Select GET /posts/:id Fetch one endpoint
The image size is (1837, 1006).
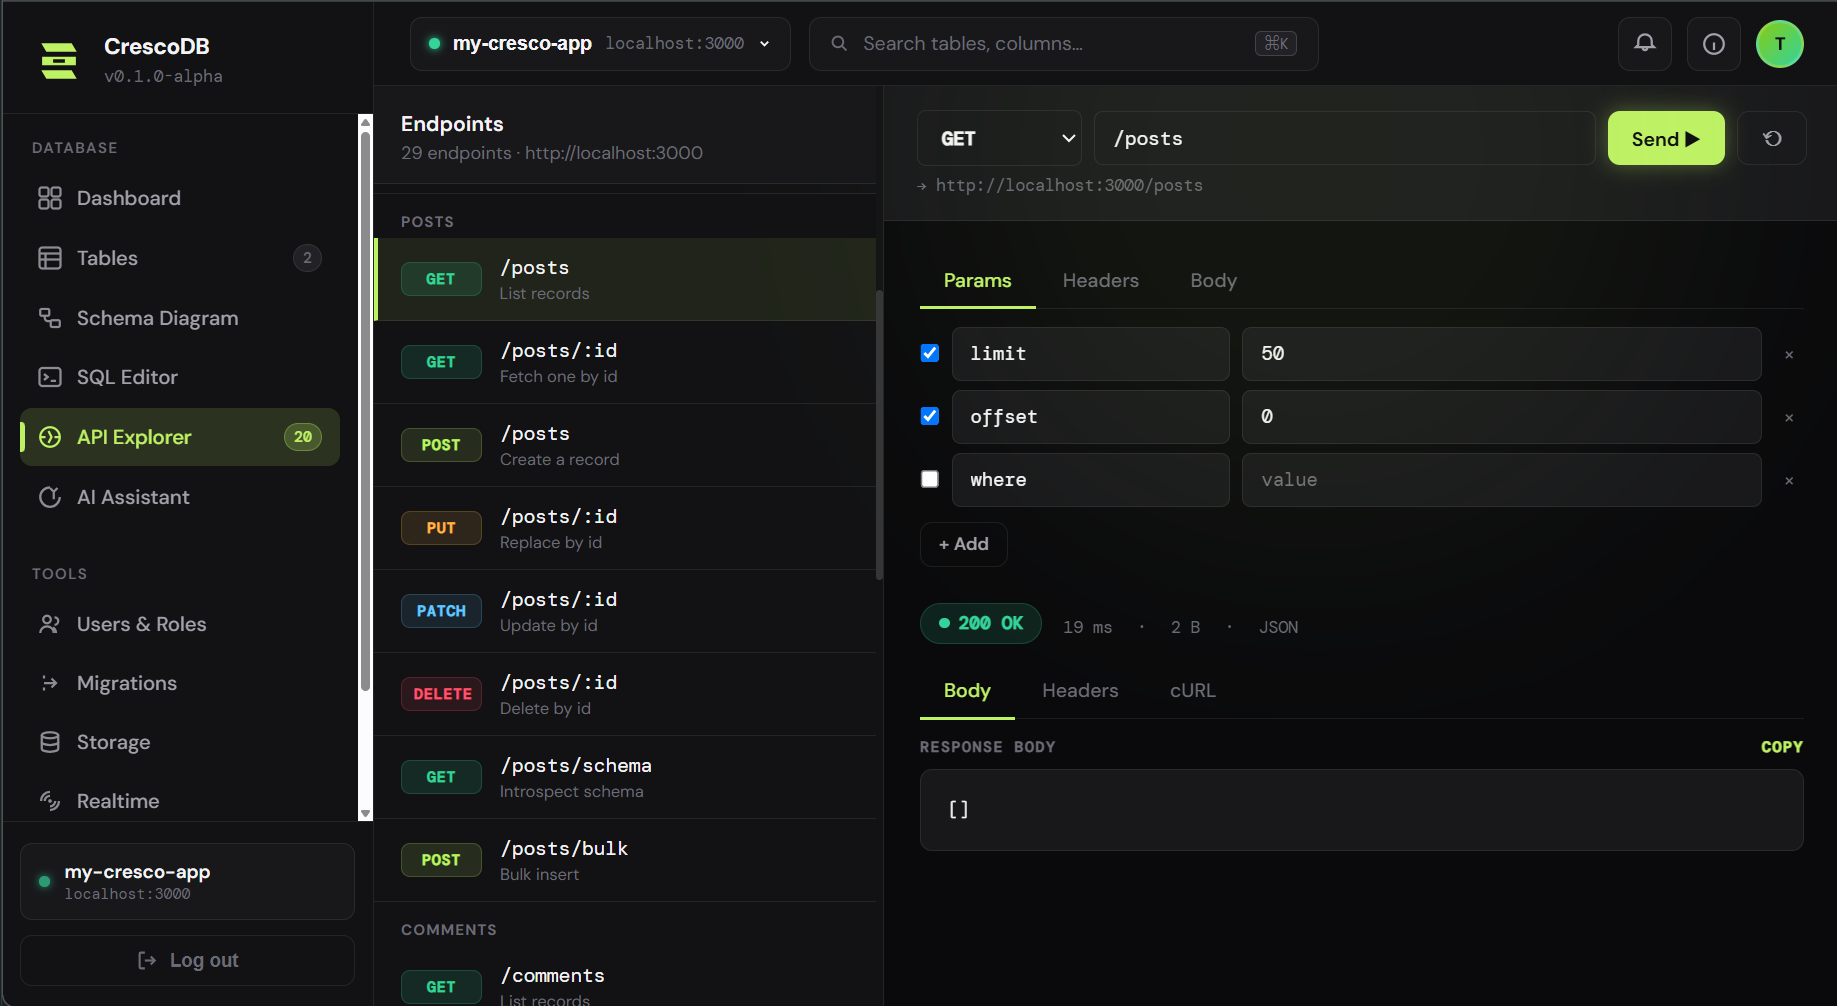(x=626, y=362)
